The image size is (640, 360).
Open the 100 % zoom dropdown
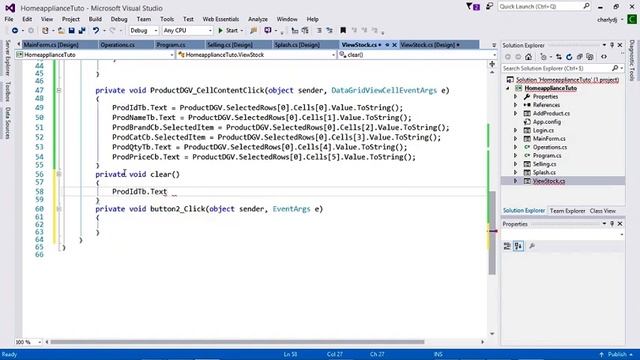click(x=29, y=342)
